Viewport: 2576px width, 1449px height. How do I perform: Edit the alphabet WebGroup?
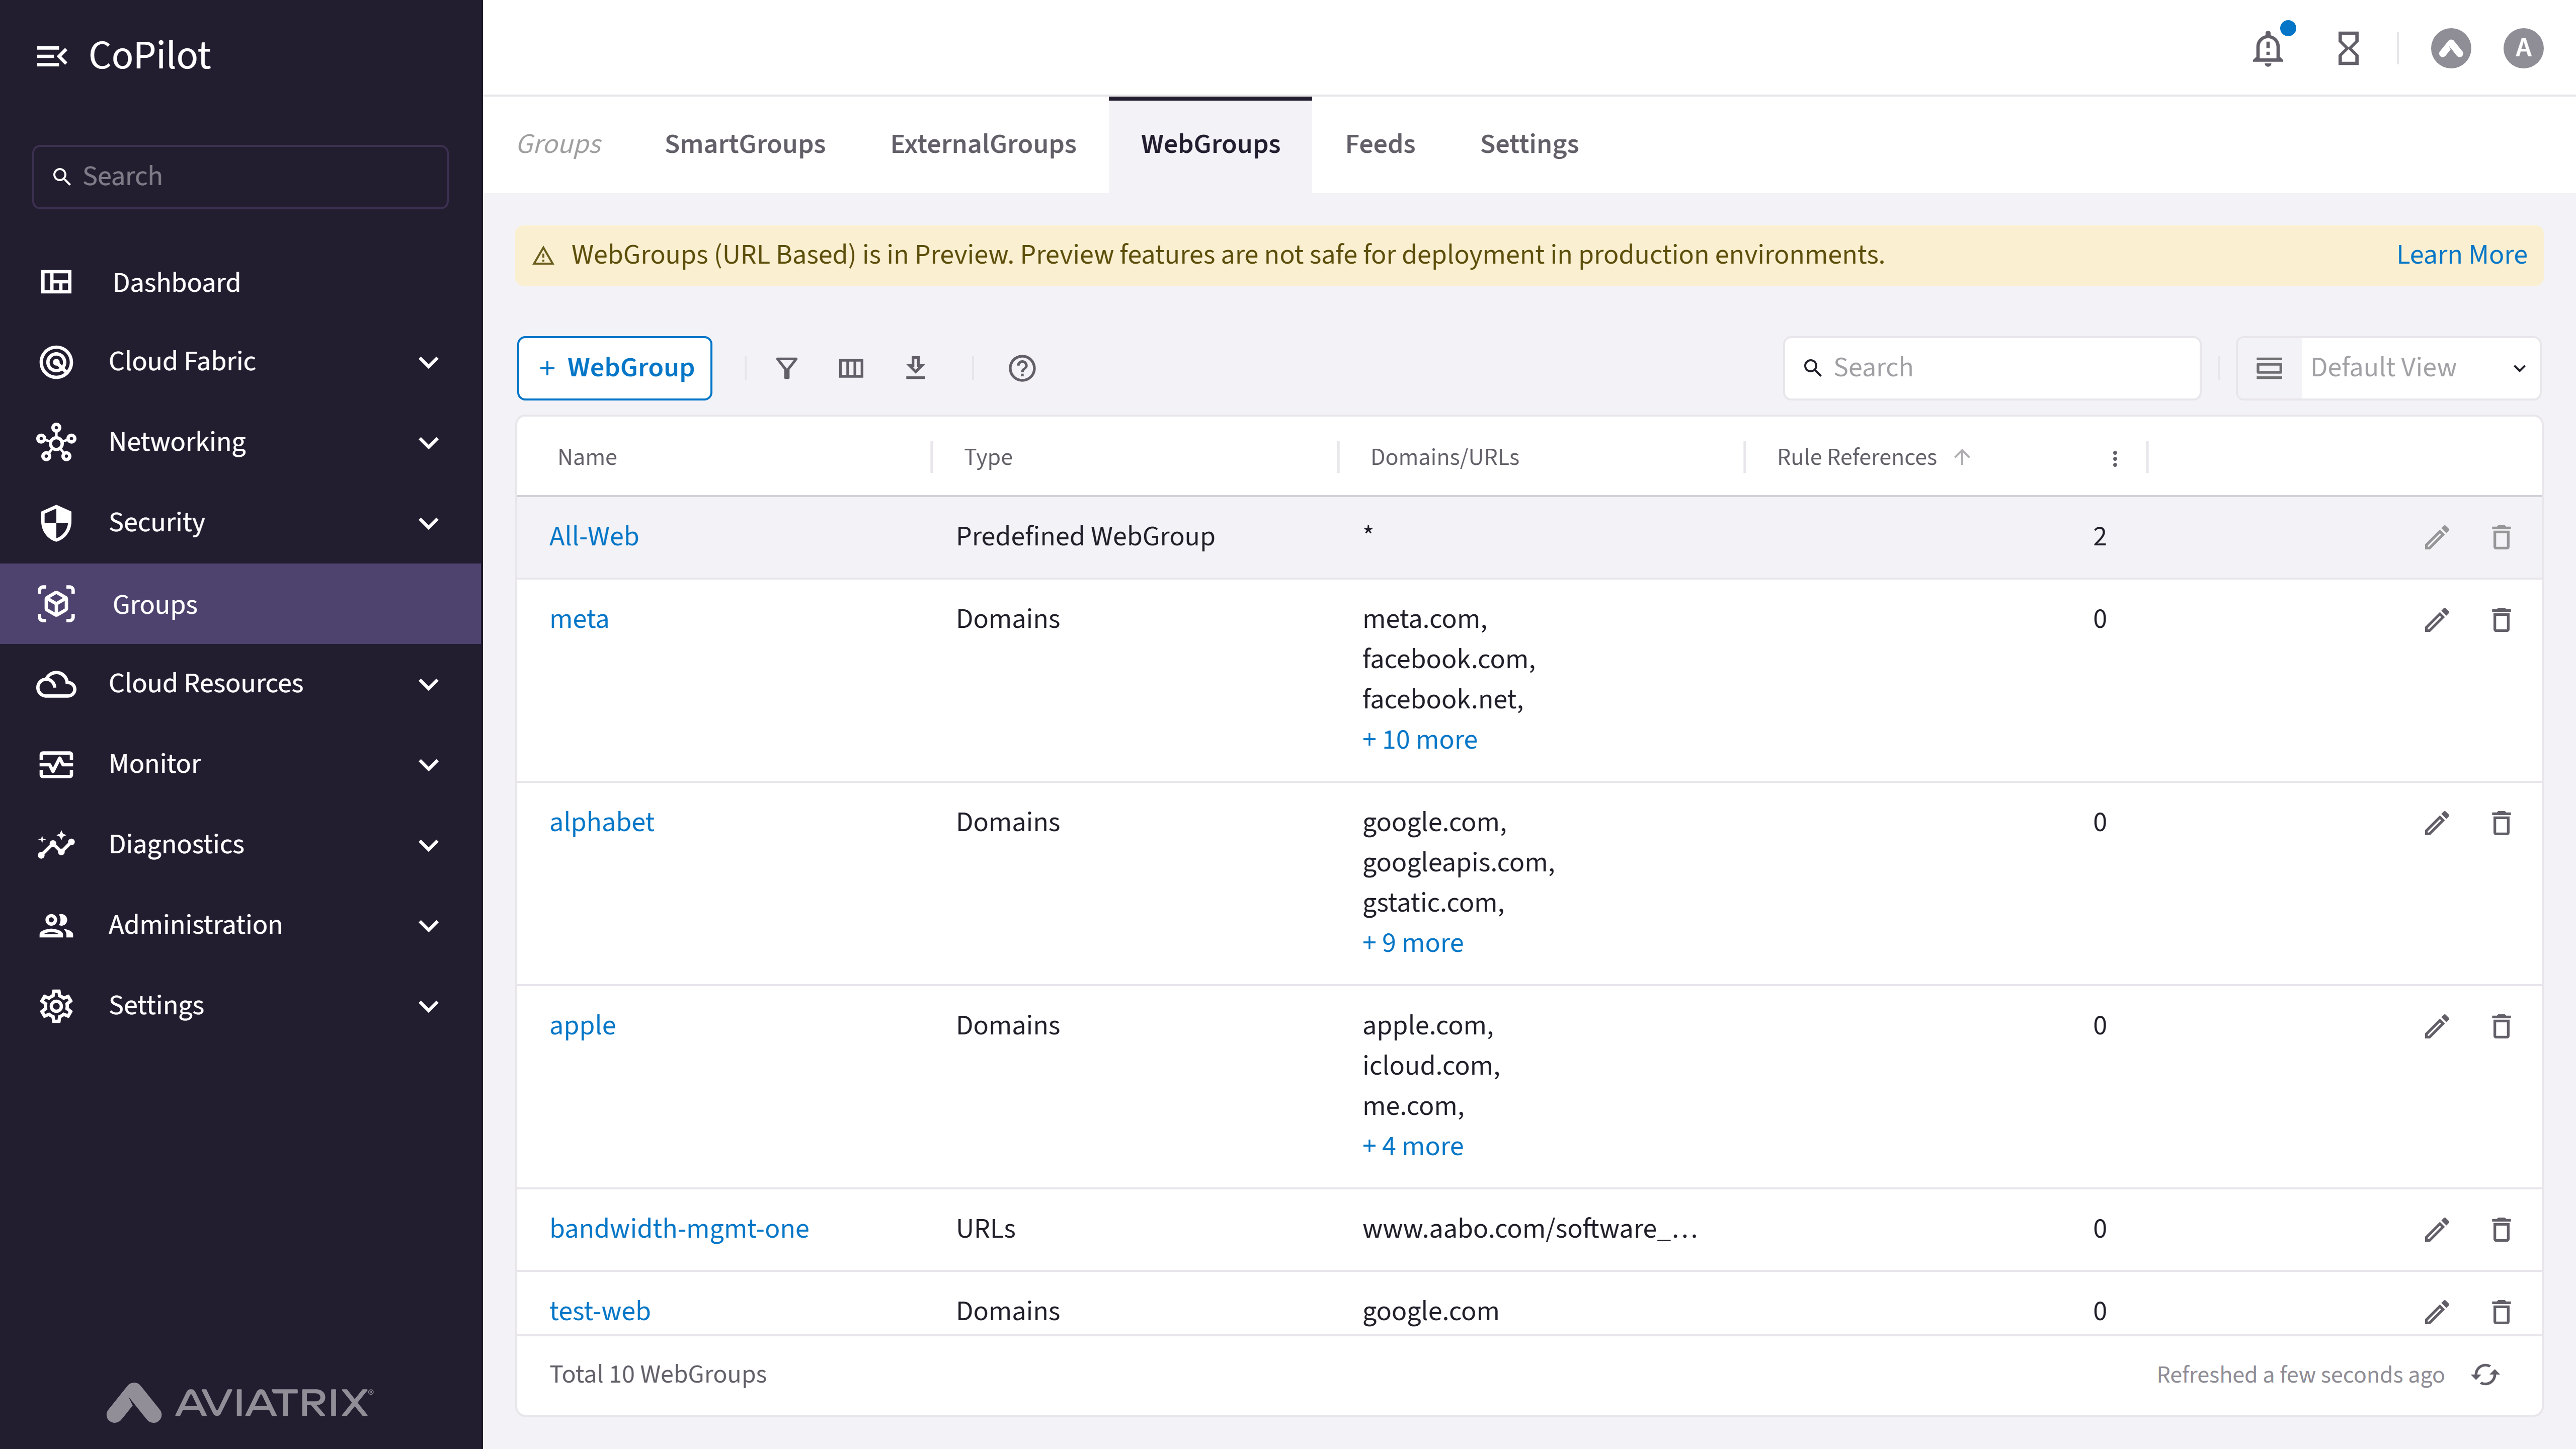[2437, 823]
